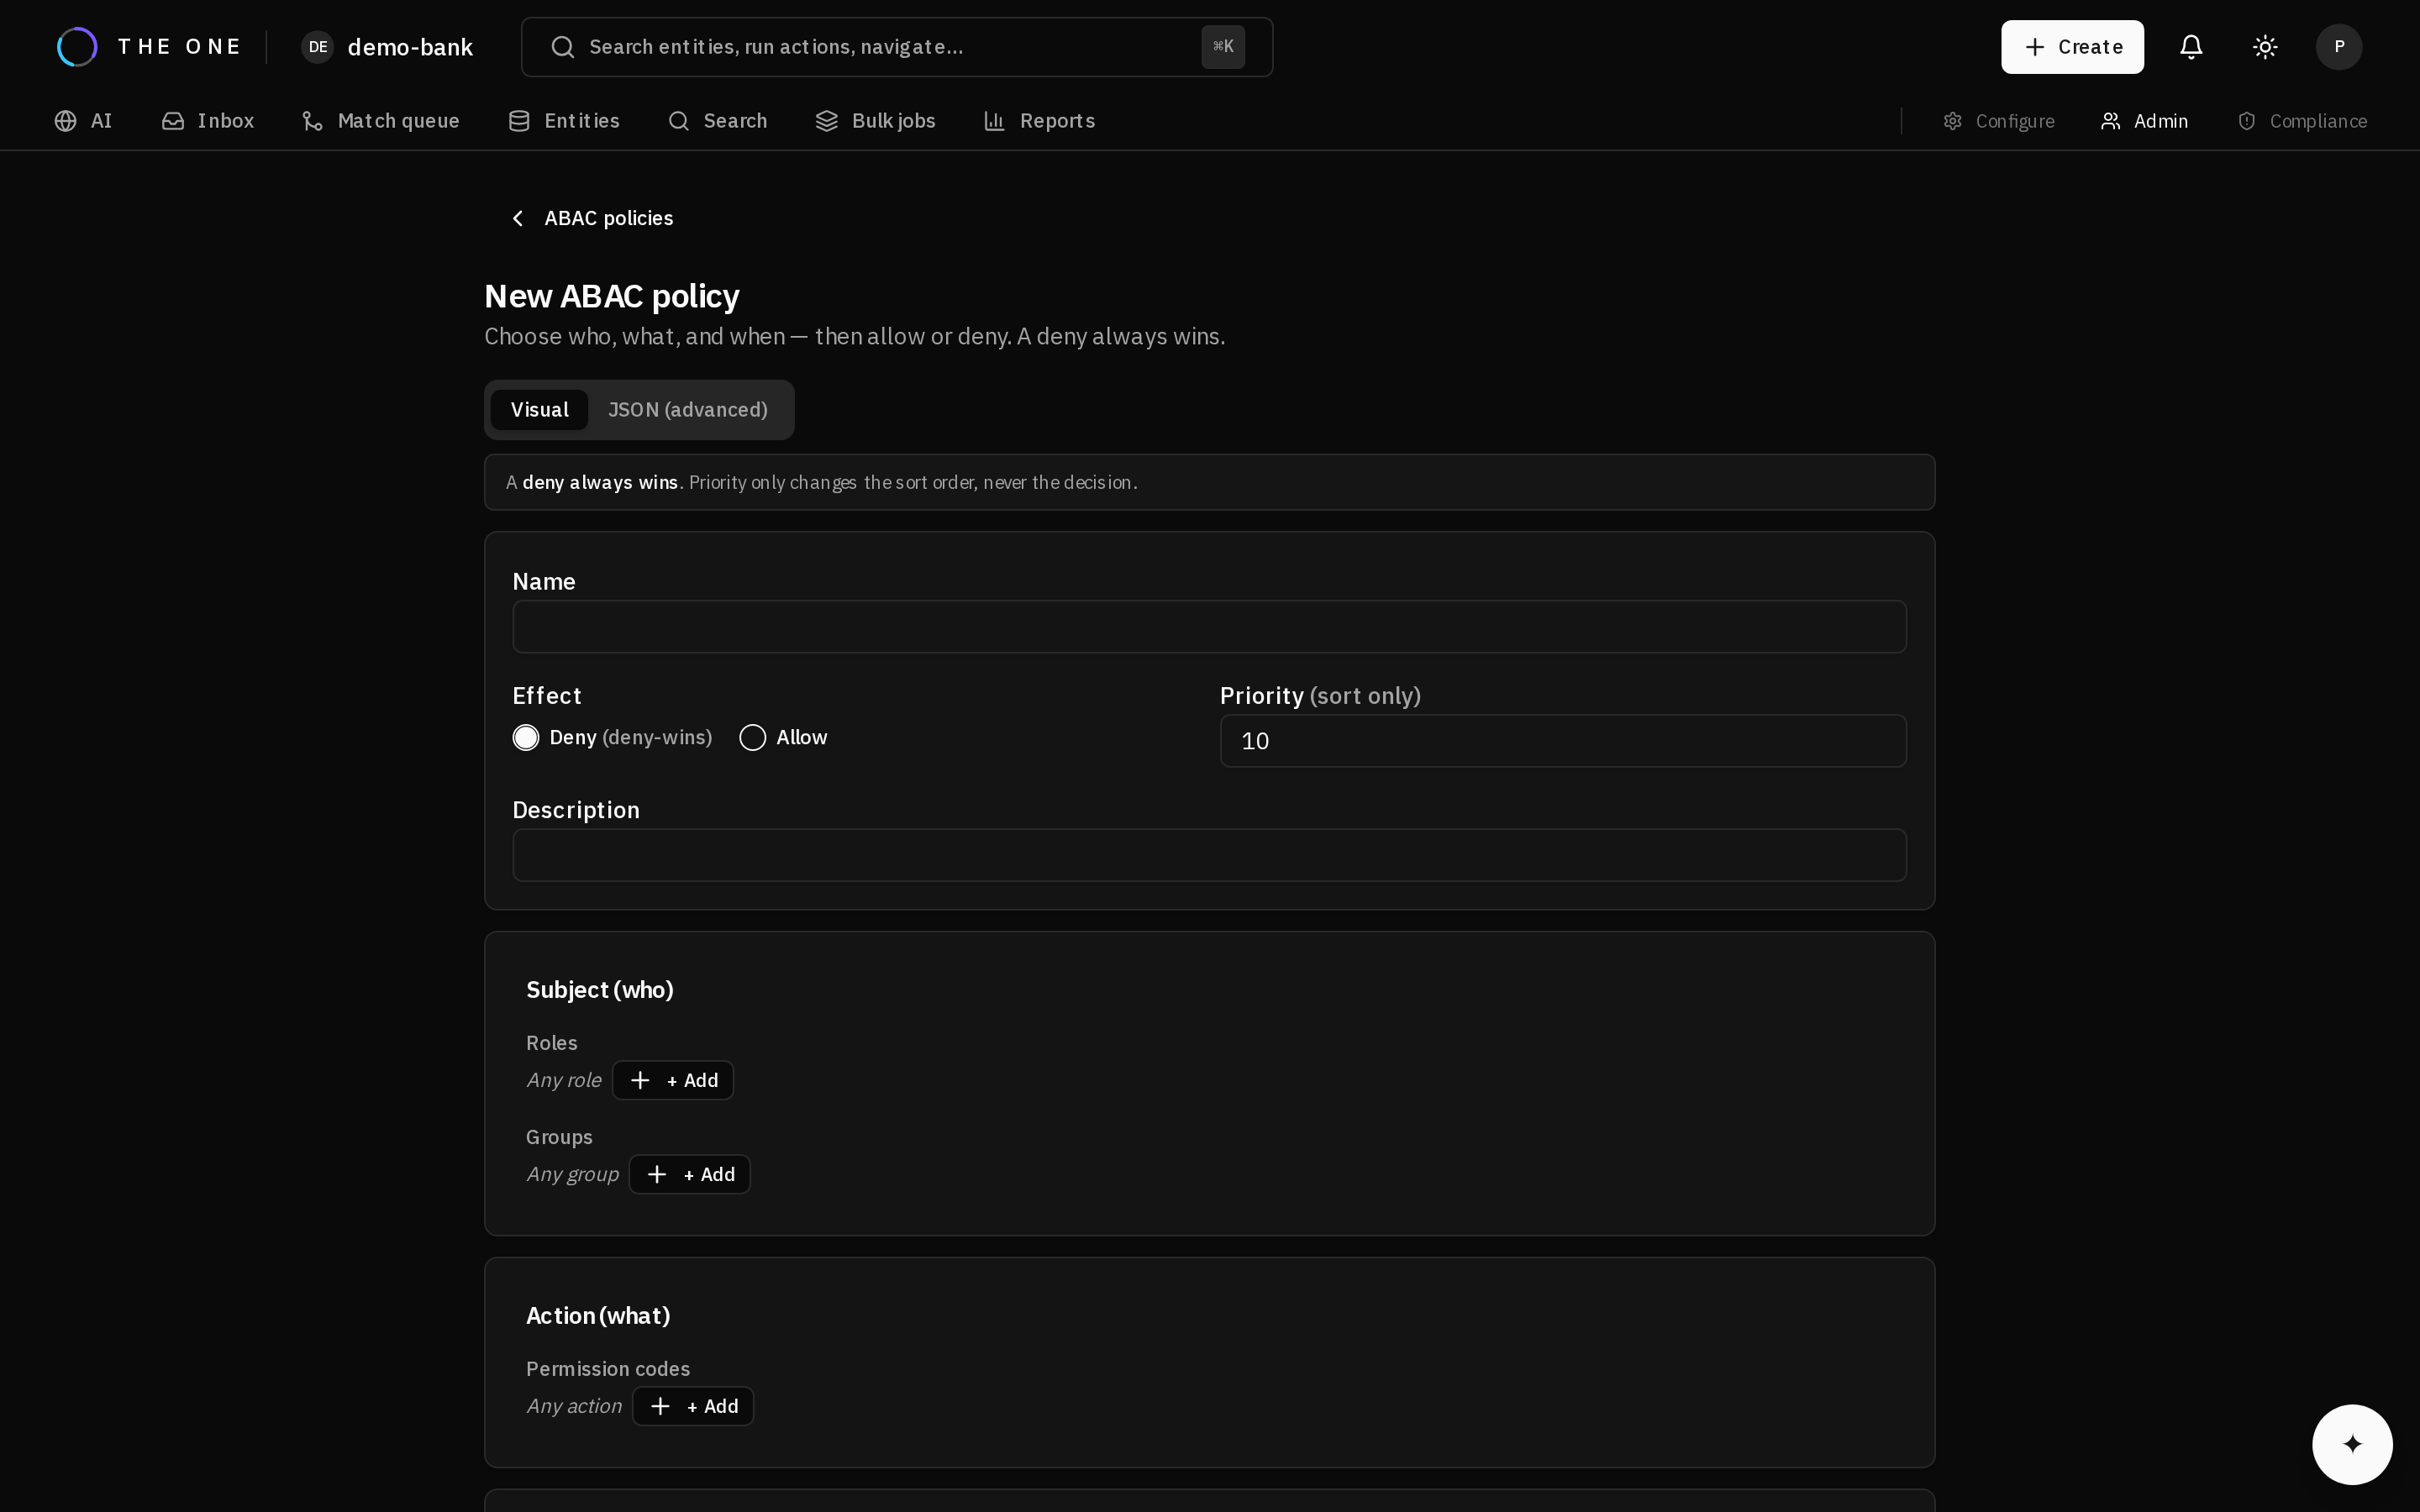The image size is (2420, 1512).
Task: Open the AI nav item
Action: point(84,121)
